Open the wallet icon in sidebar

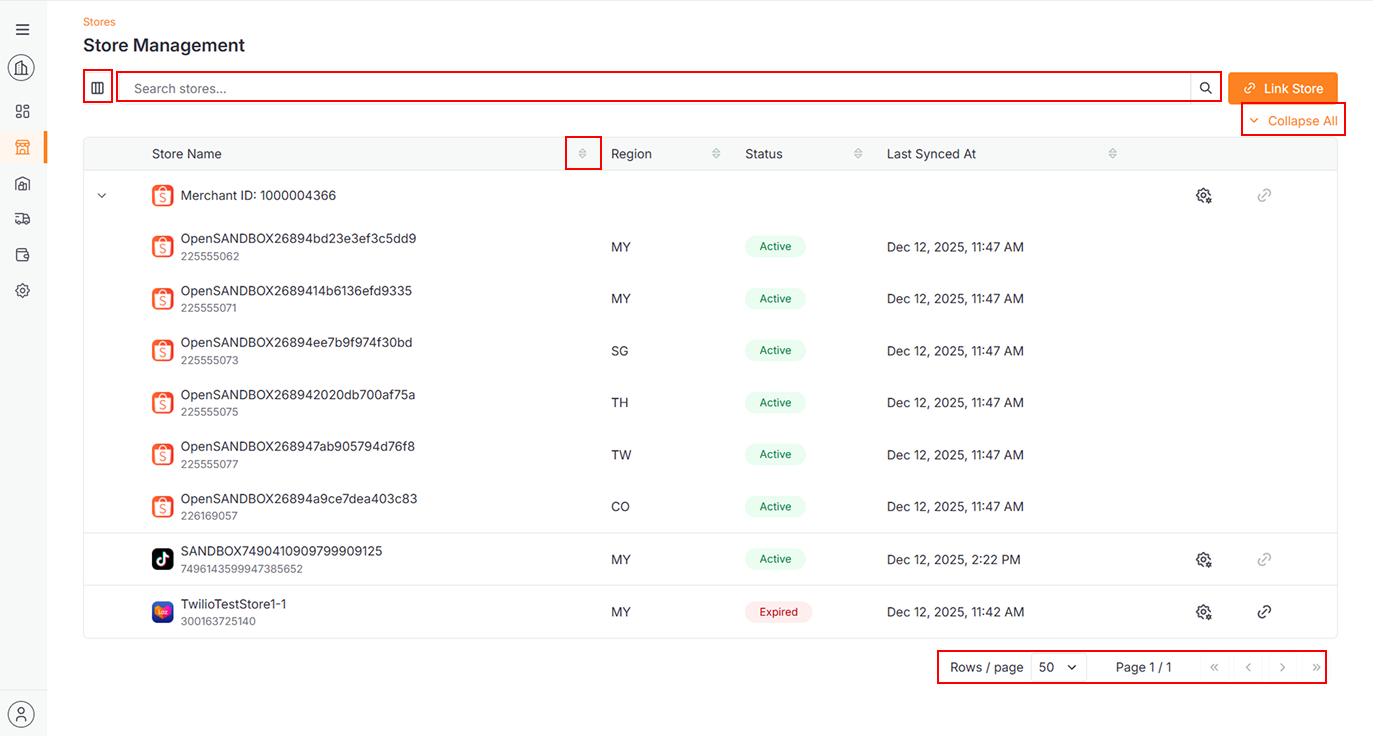(22, 255)
